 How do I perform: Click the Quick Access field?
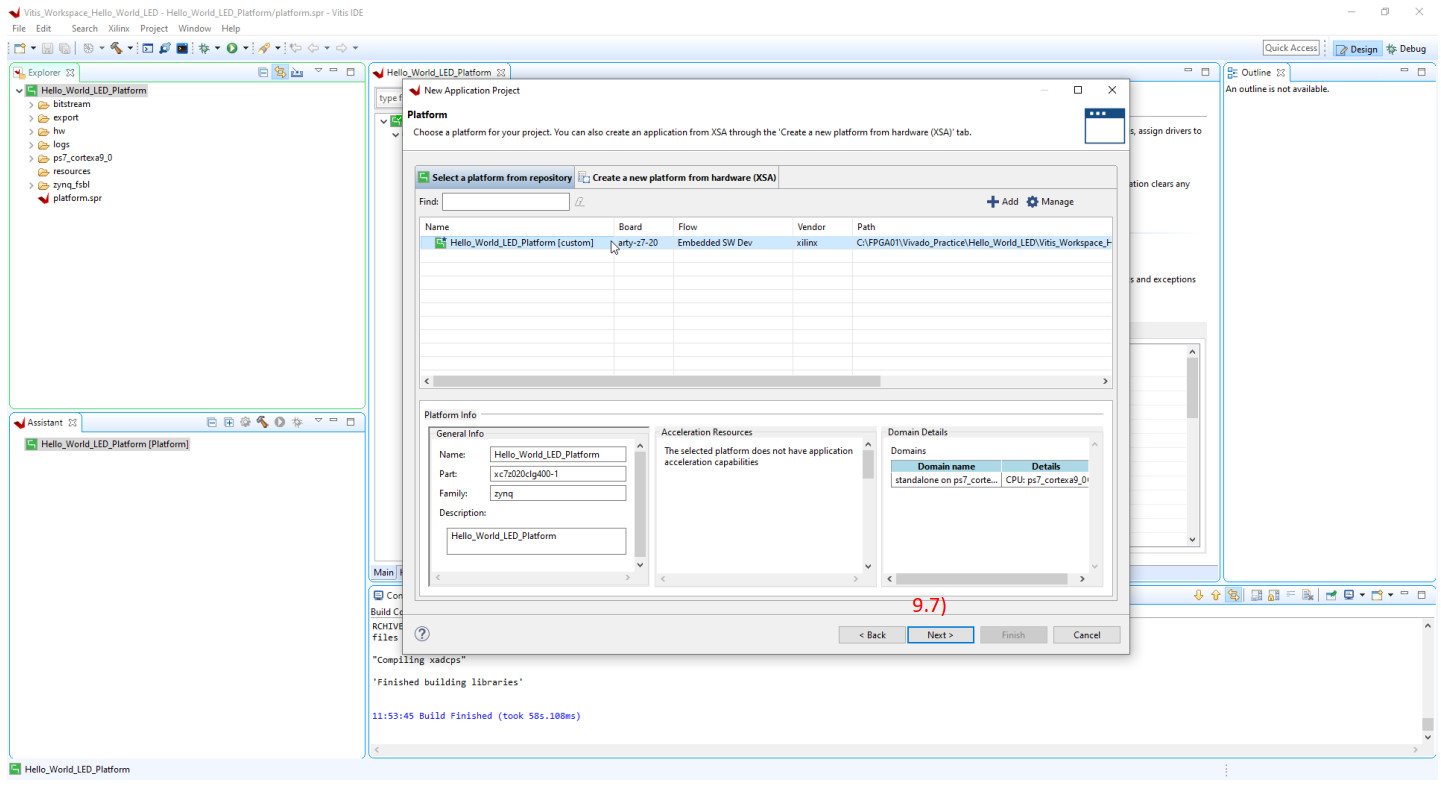click(x=1291, y=48)
